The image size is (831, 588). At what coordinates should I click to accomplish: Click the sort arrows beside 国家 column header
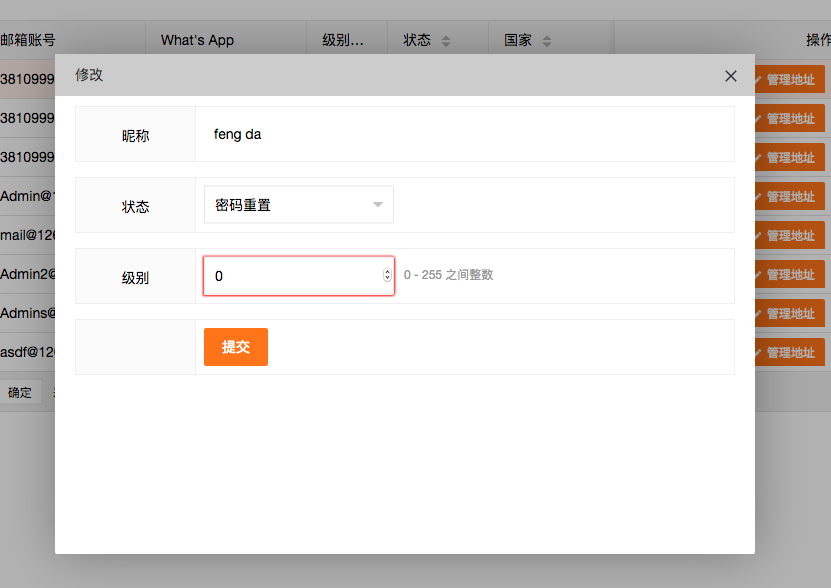[x=547, y=41]
